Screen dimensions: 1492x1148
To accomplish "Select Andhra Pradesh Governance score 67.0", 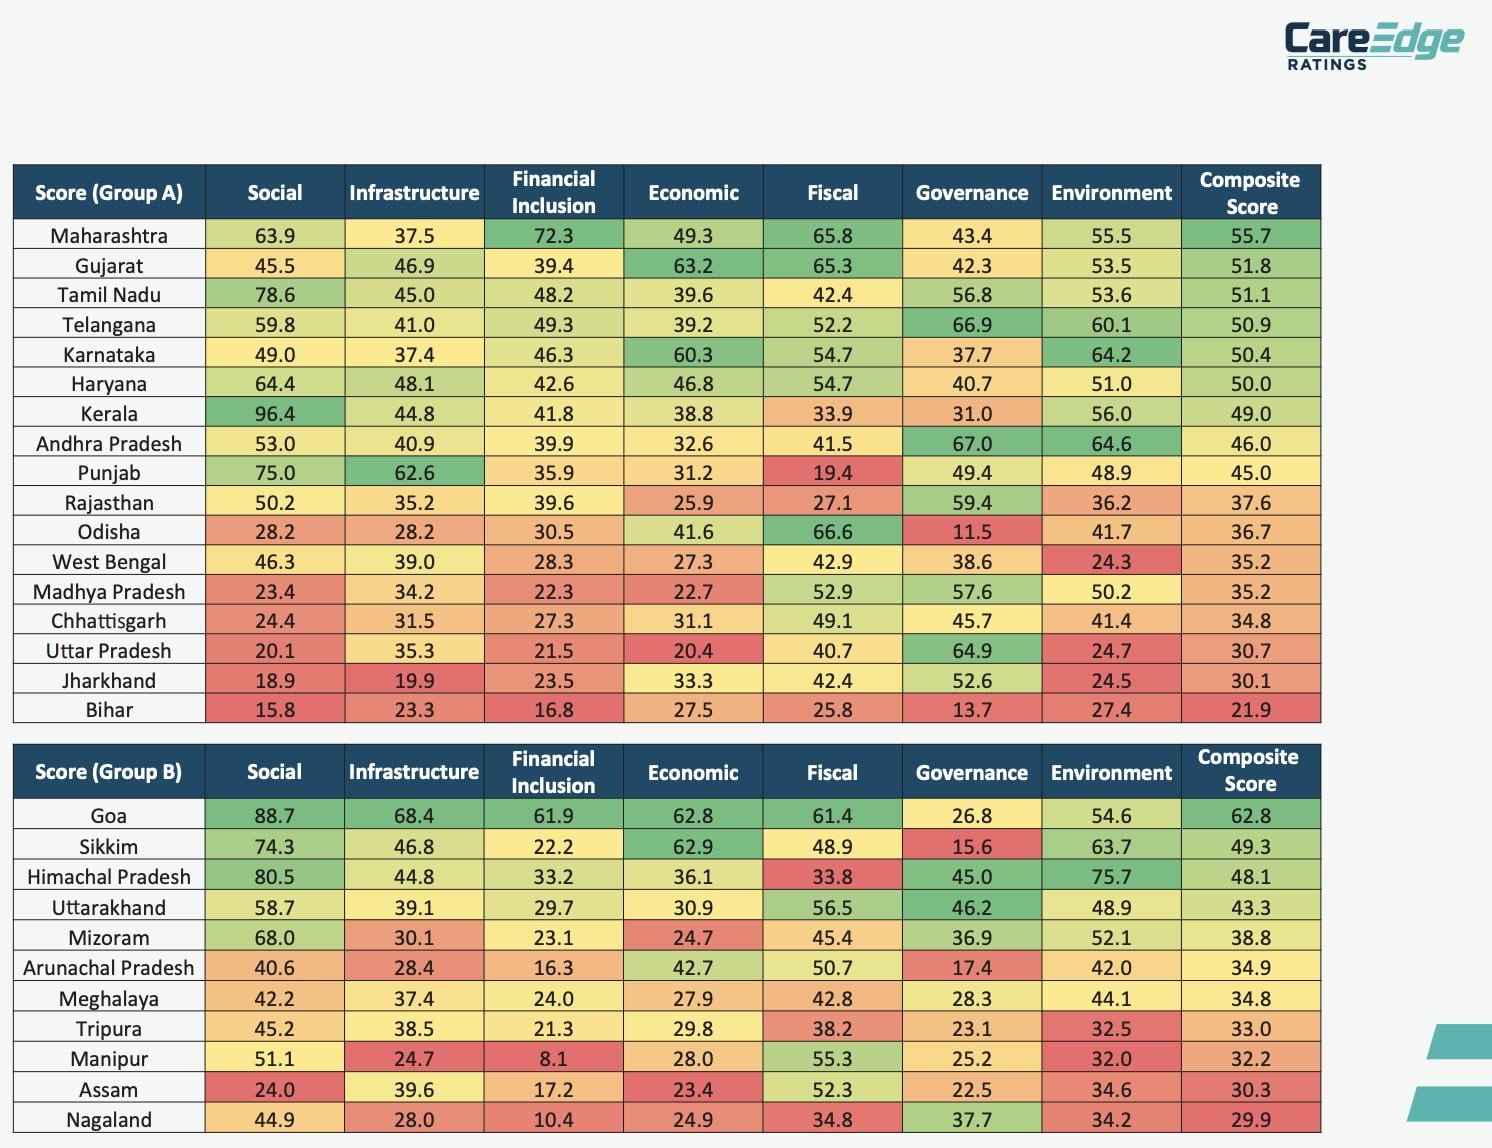I will pos(972,444).
